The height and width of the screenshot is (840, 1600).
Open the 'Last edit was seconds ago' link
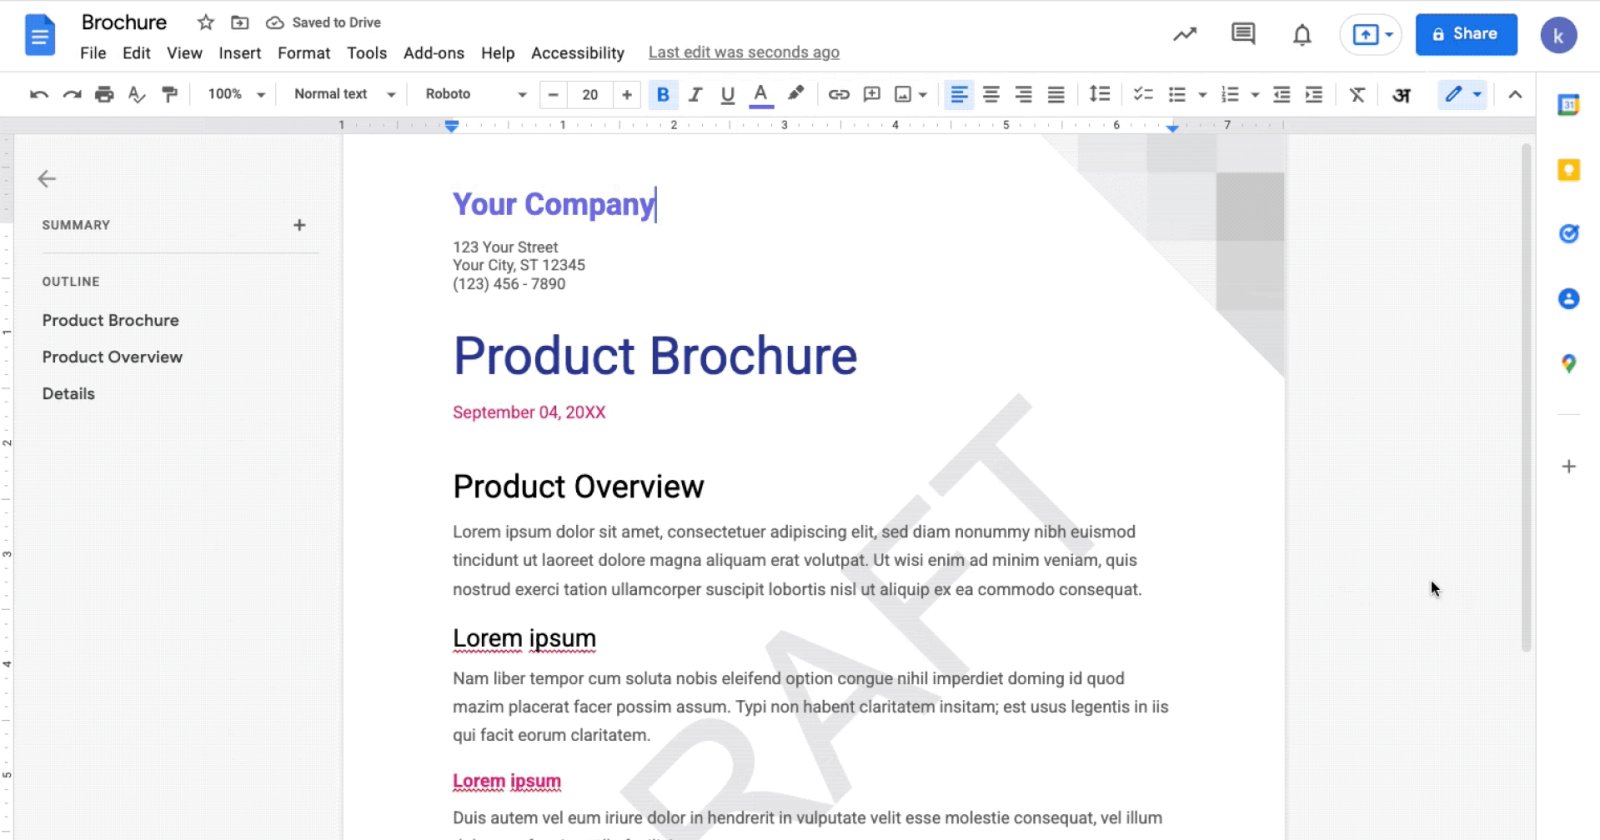pyautogui.click(x=743, y=53)
